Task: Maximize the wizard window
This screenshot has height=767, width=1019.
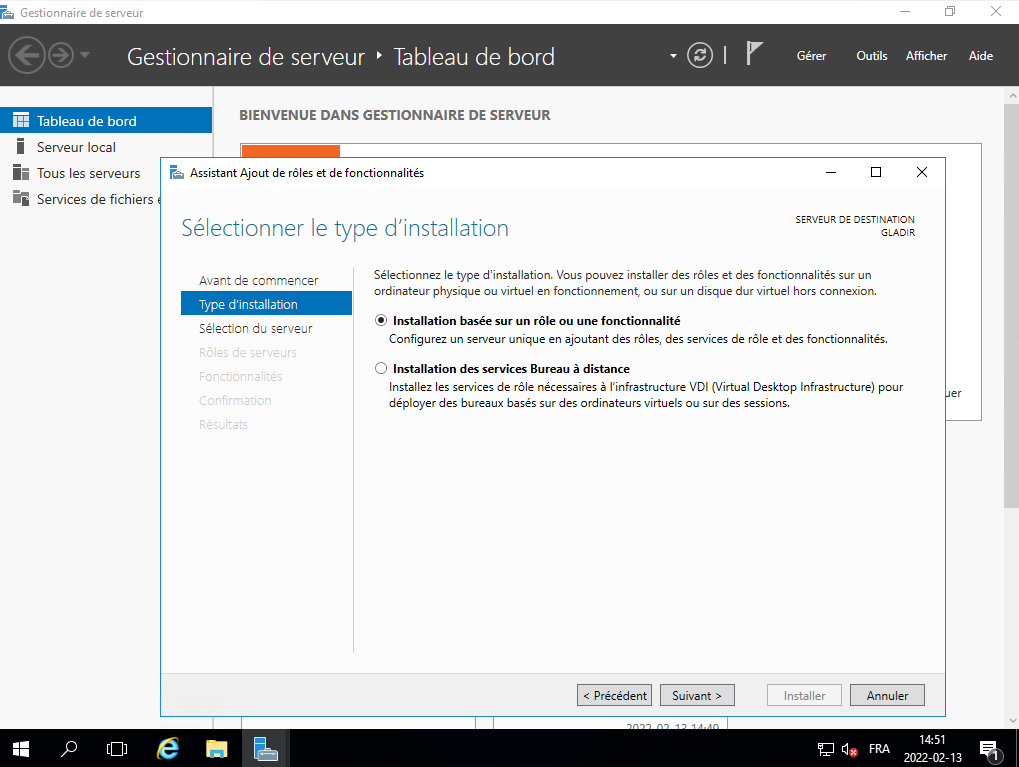Action: click(876, 172)
